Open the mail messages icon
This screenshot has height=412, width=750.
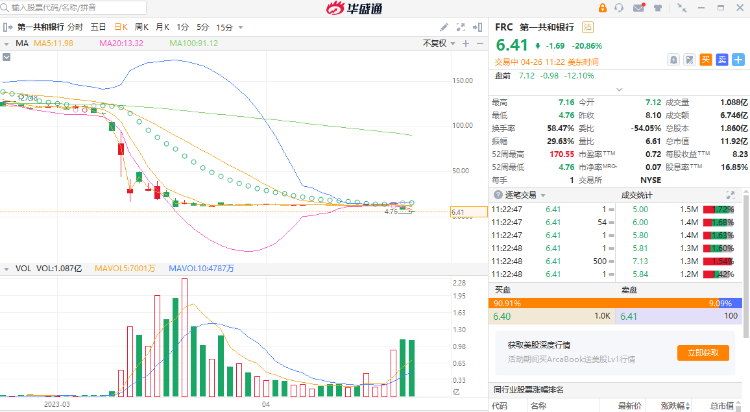(639, 8)
